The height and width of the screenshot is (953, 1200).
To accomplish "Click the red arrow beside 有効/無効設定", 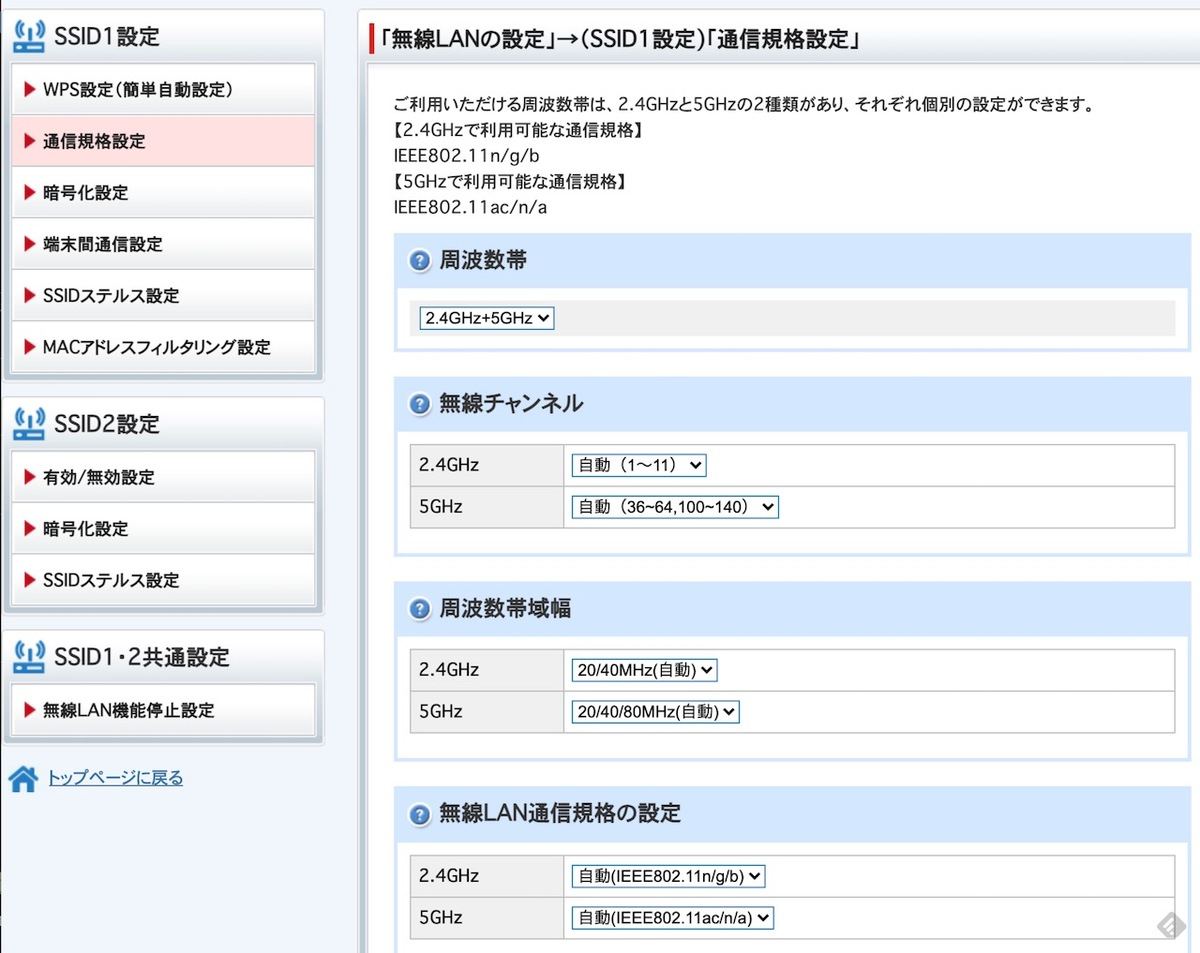I will point(29,477).
